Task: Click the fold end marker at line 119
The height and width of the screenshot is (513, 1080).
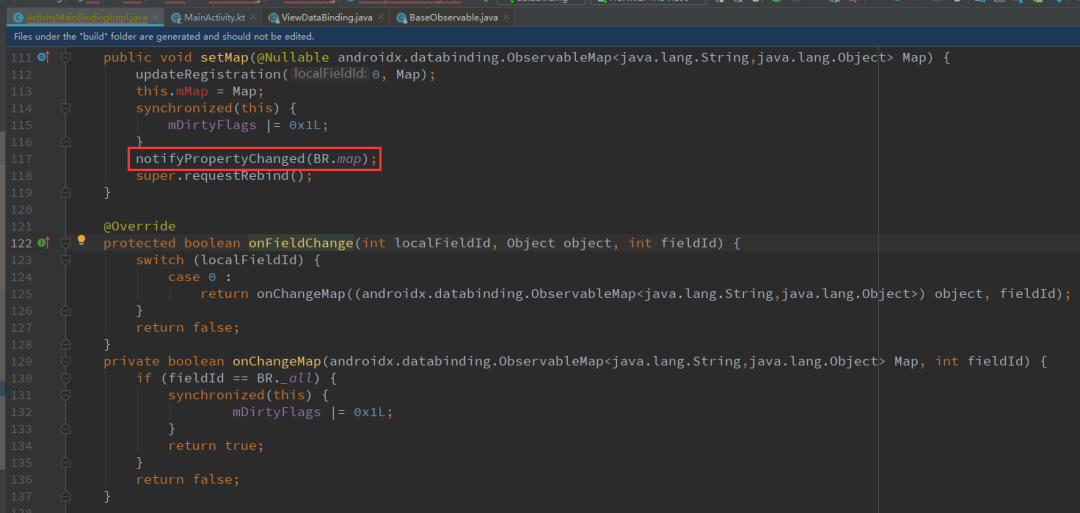Action: point(65,192)
